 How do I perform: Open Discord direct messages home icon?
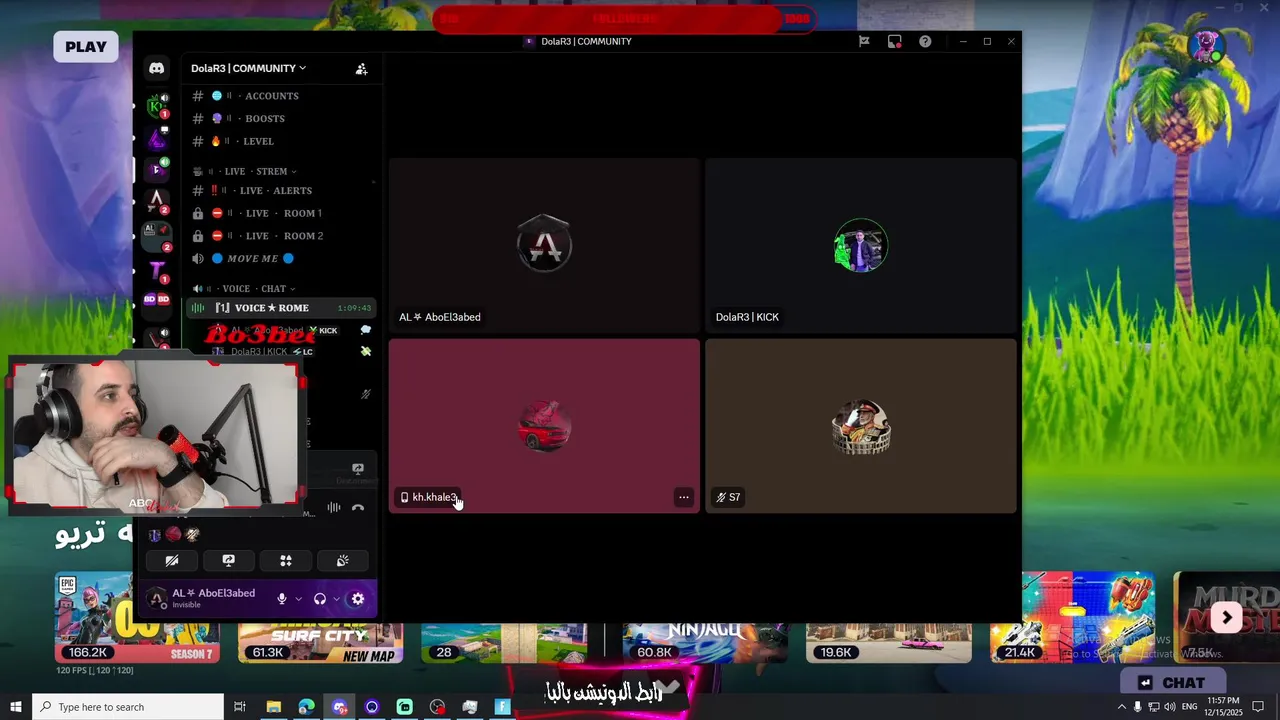click(x=156, y=68)
